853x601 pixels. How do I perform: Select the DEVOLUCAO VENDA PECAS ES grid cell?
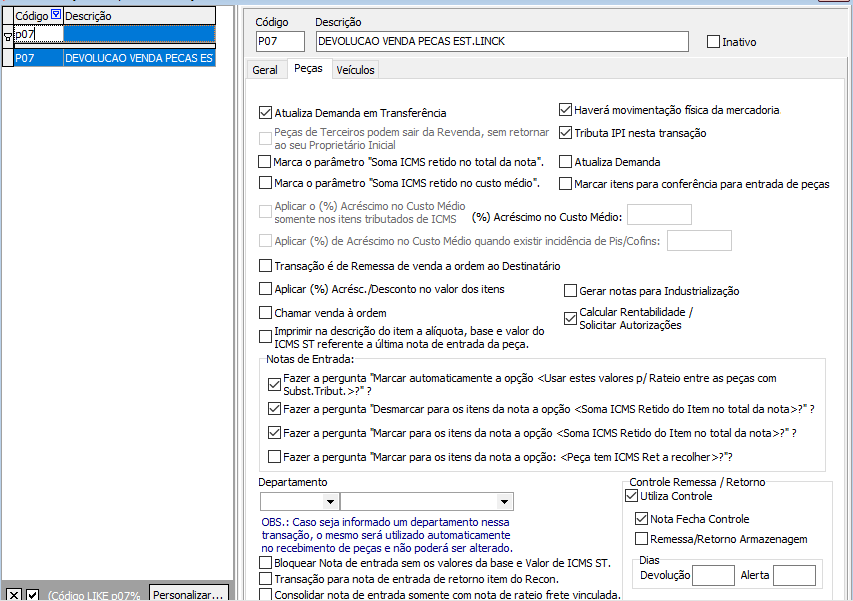[x=139, y=58]
